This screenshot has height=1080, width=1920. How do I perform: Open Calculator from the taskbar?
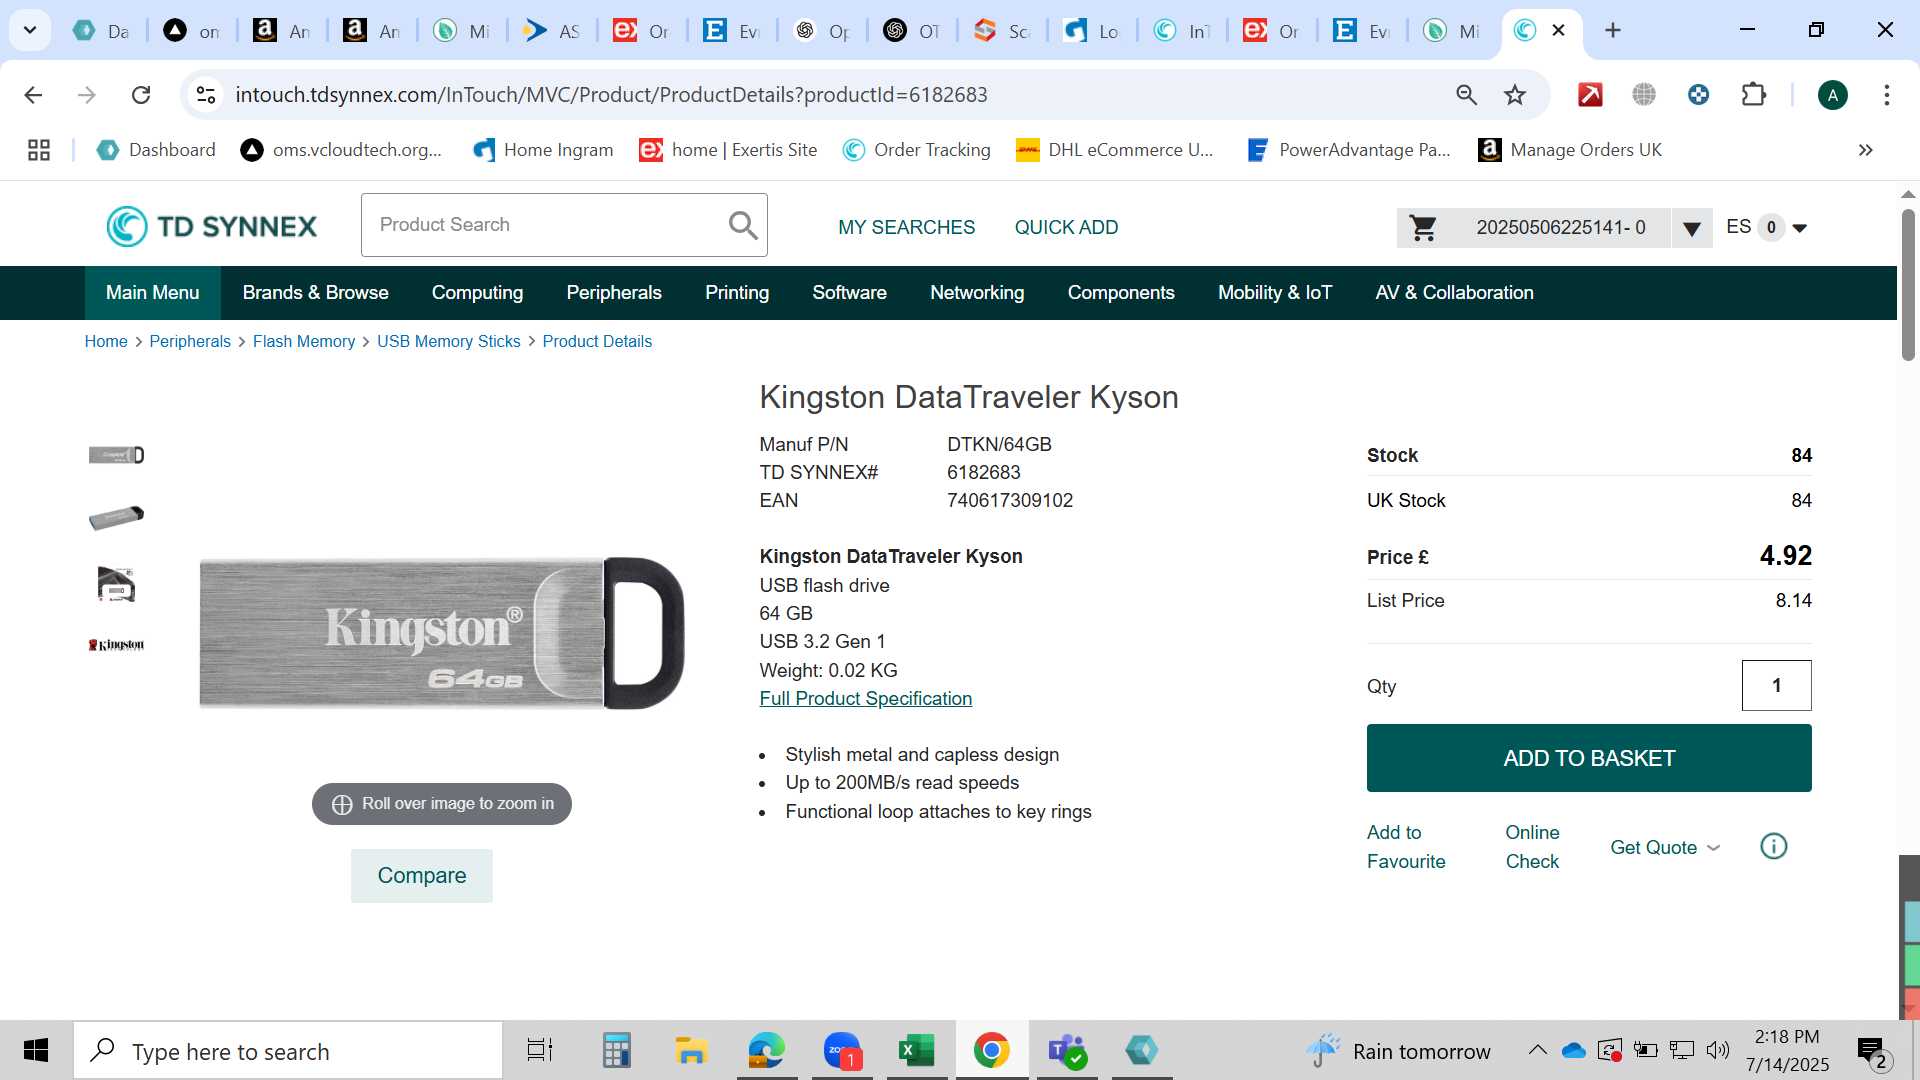click(x=616, y=1051)
